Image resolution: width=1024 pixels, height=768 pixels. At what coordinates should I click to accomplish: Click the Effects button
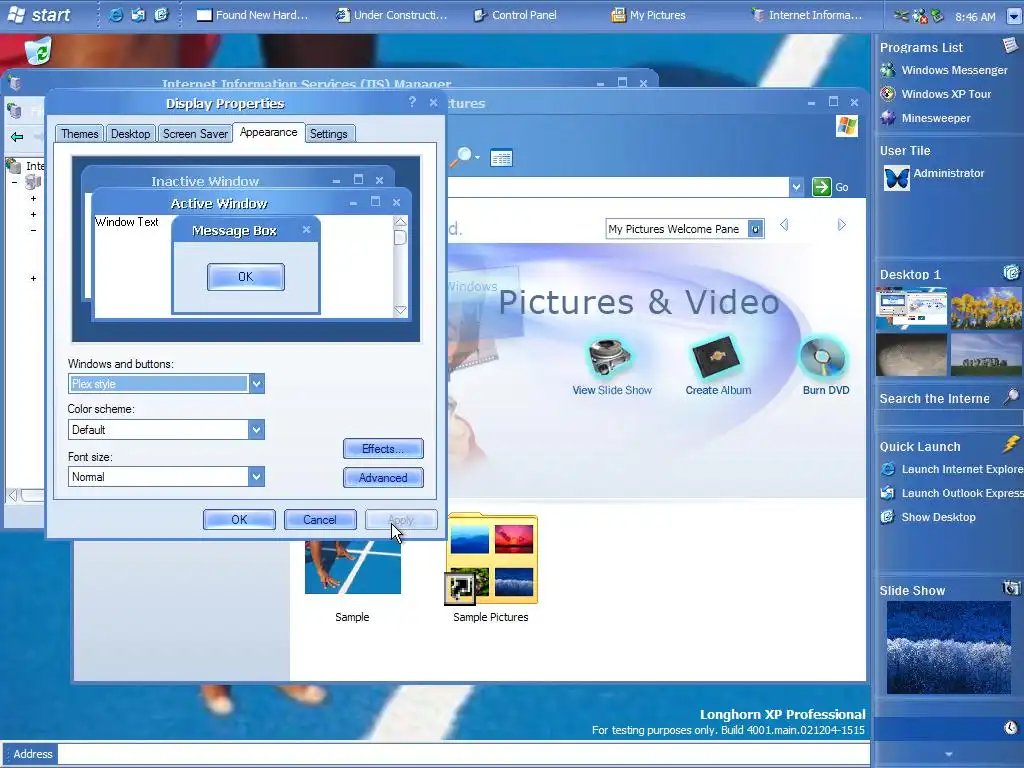pos(383,449)
